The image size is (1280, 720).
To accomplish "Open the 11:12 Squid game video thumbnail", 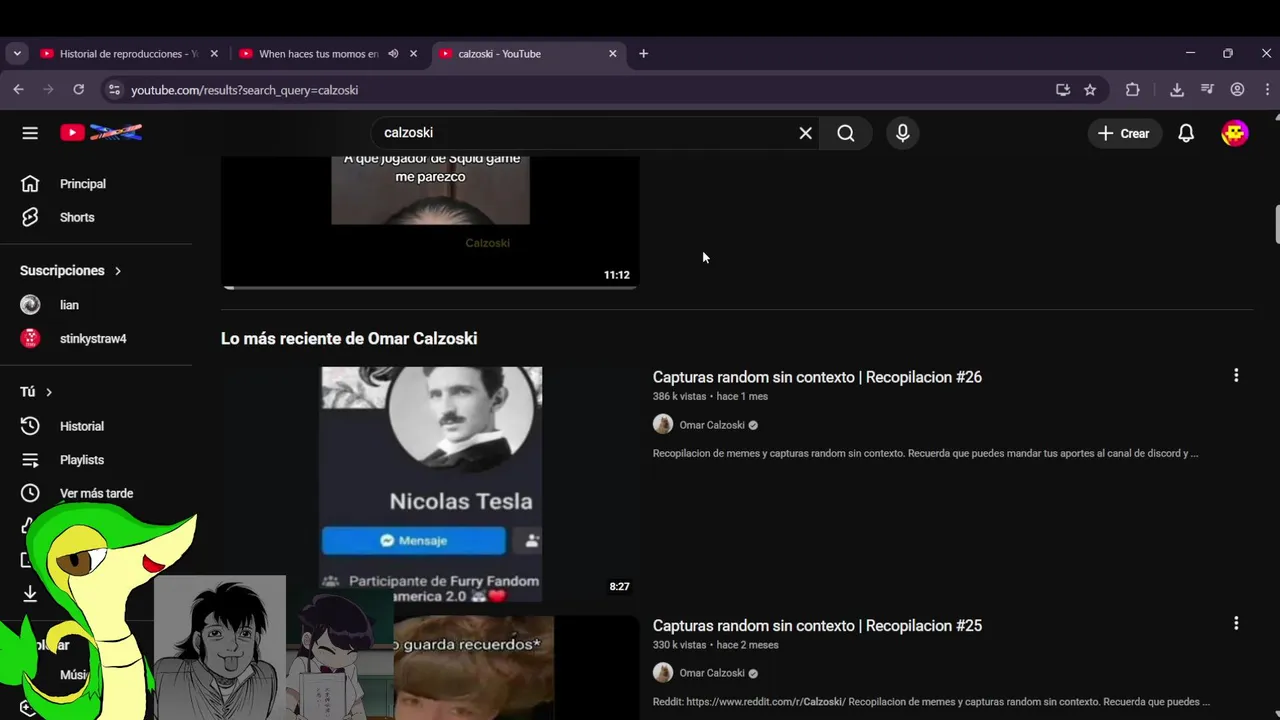I will [x=430, y=222].
